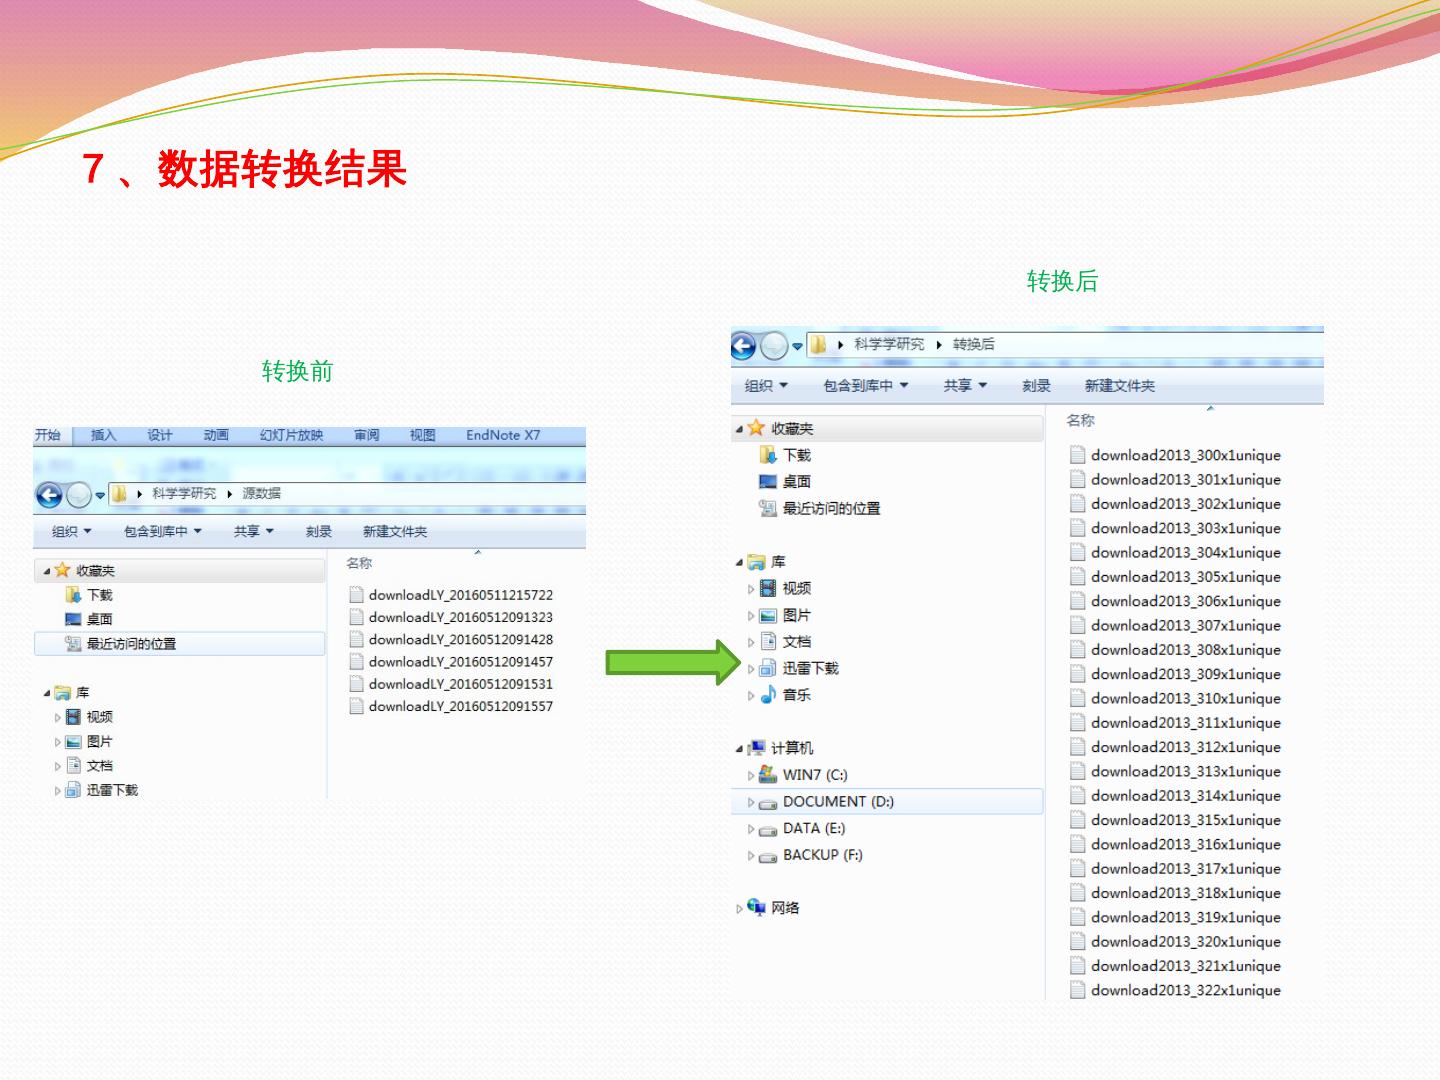Click the WIN7 (C:) drive icon

point(768,775)
